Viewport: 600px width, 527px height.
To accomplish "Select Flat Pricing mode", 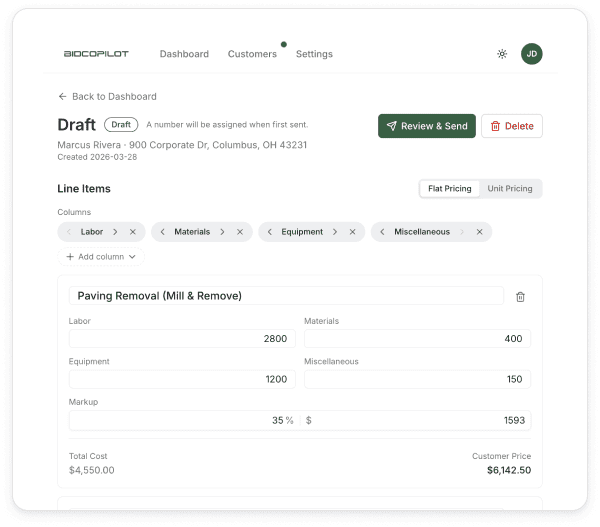I will tap(450, 189).
